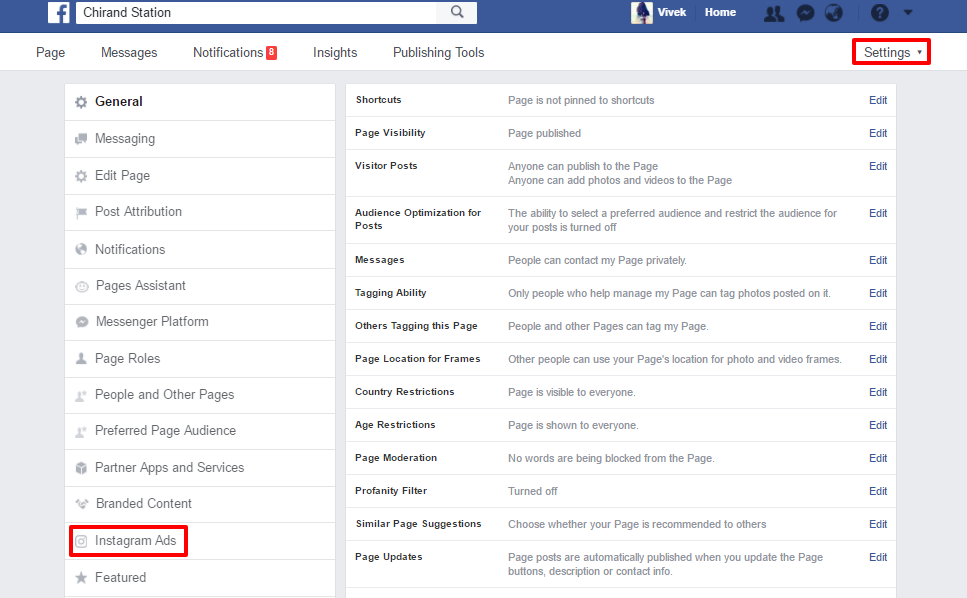Screen dimensions: 967x598
Task: Edit Page Location for Frames
Action: [878, 359]
